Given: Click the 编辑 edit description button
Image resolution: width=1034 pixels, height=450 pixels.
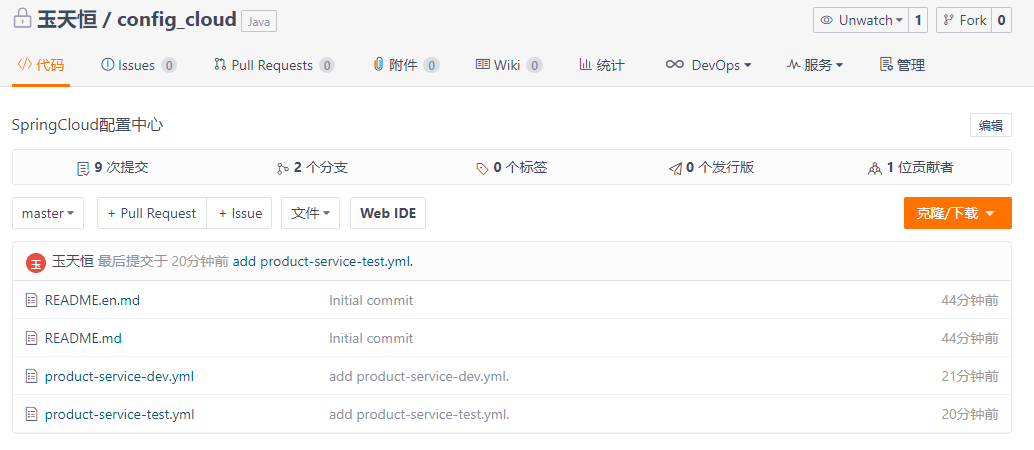Looking at the screenshot, I should 990,125.
